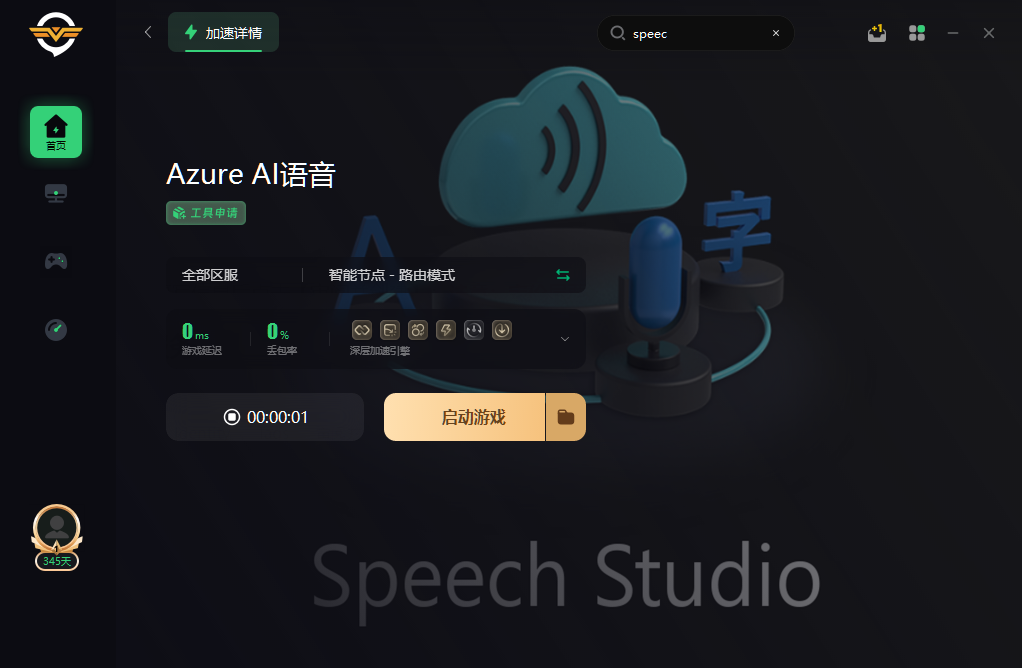Go back with the left arrow
This screenshot has height=668, width=1022.
coord(148,32)
